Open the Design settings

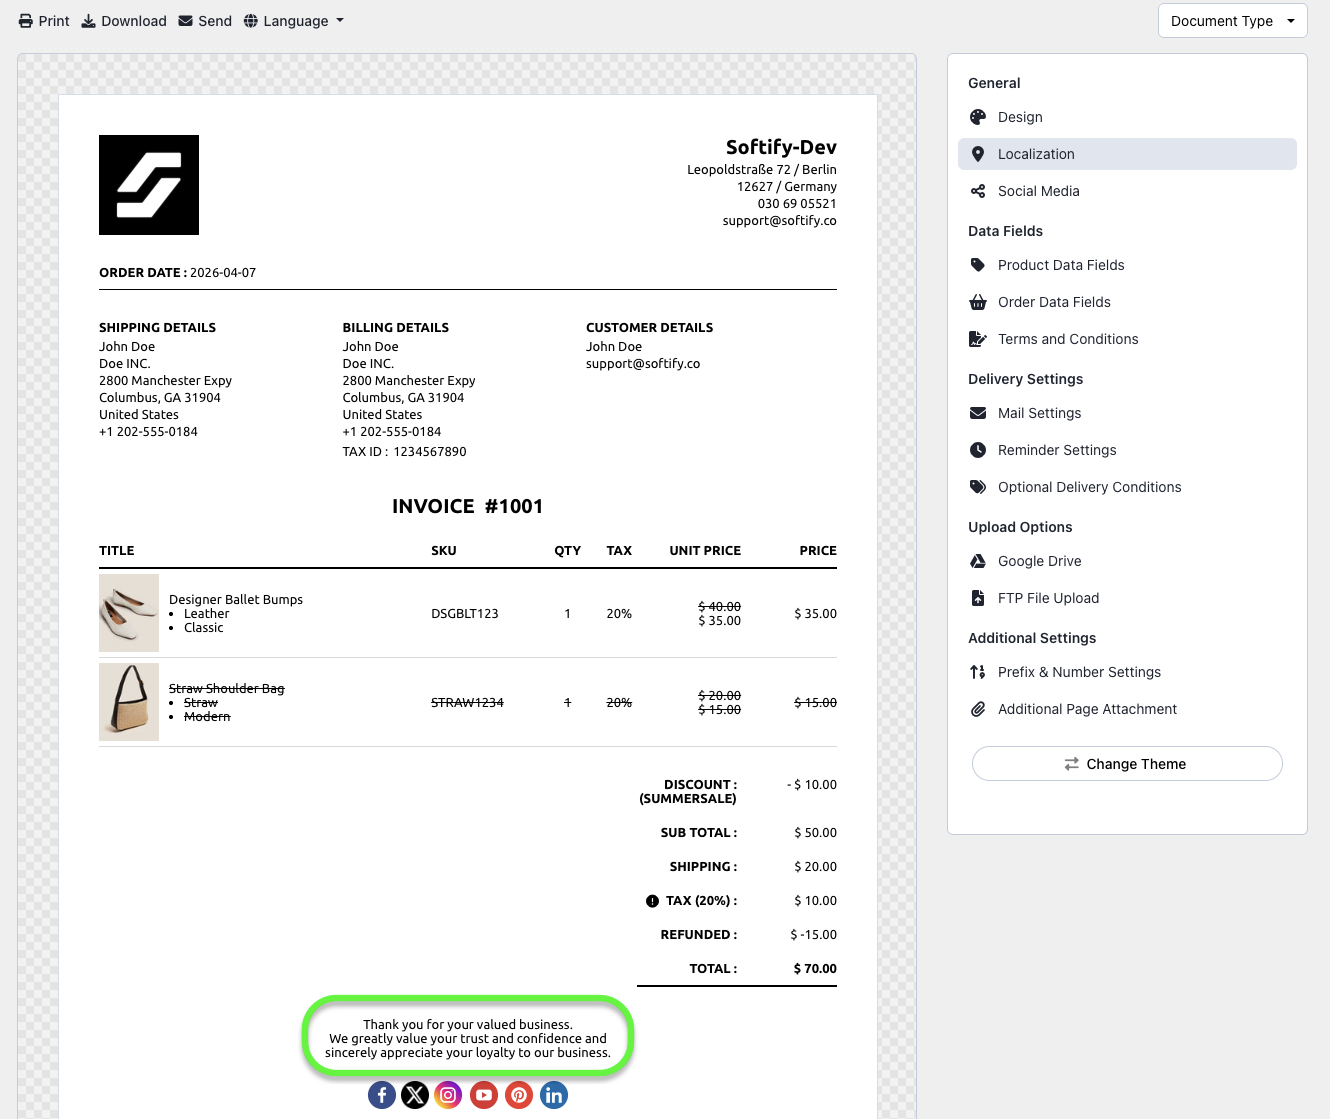click(x=1020, y=117)
